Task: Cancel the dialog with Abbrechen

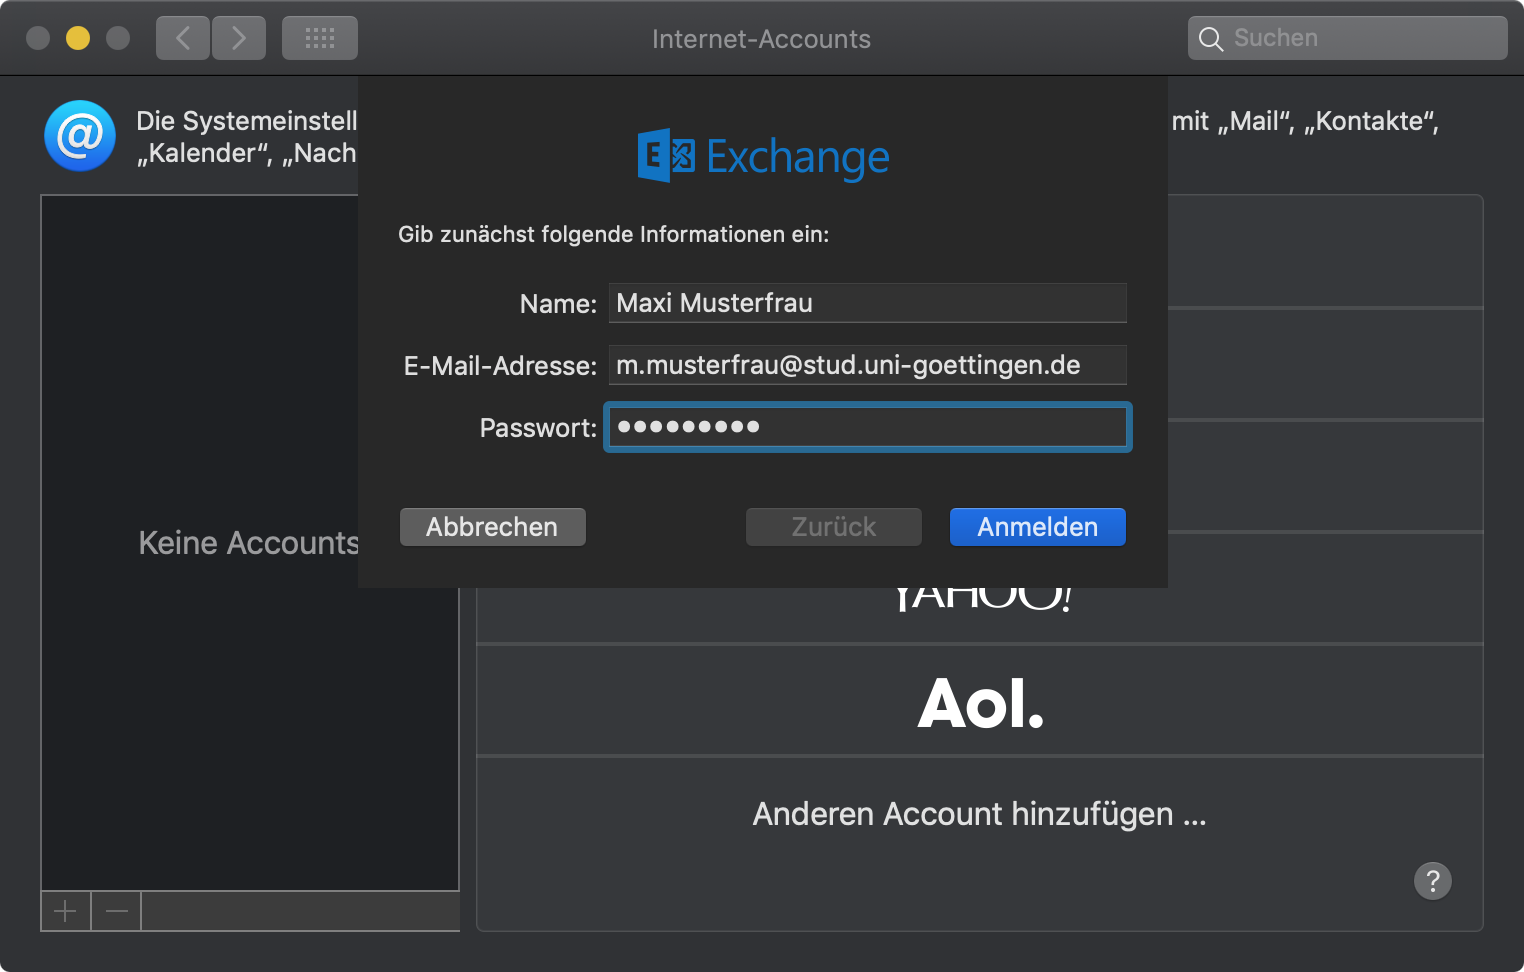Action: (x=493, y=527)
